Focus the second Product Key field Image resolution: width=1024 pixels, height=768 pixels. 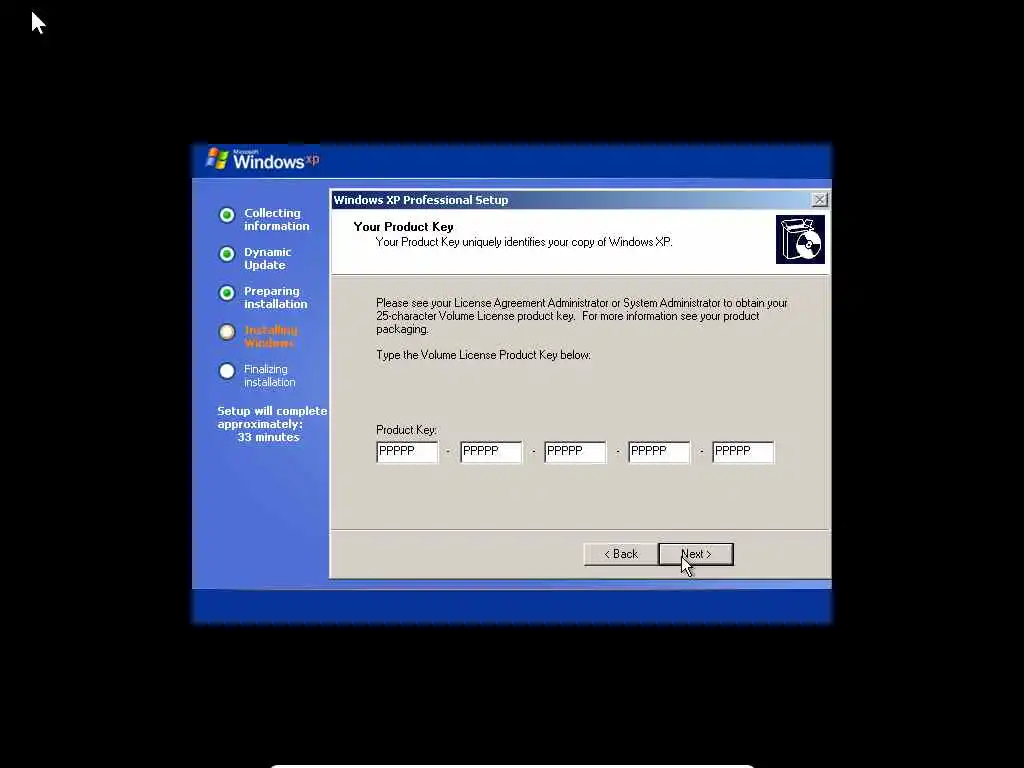[x=491, y=451]
